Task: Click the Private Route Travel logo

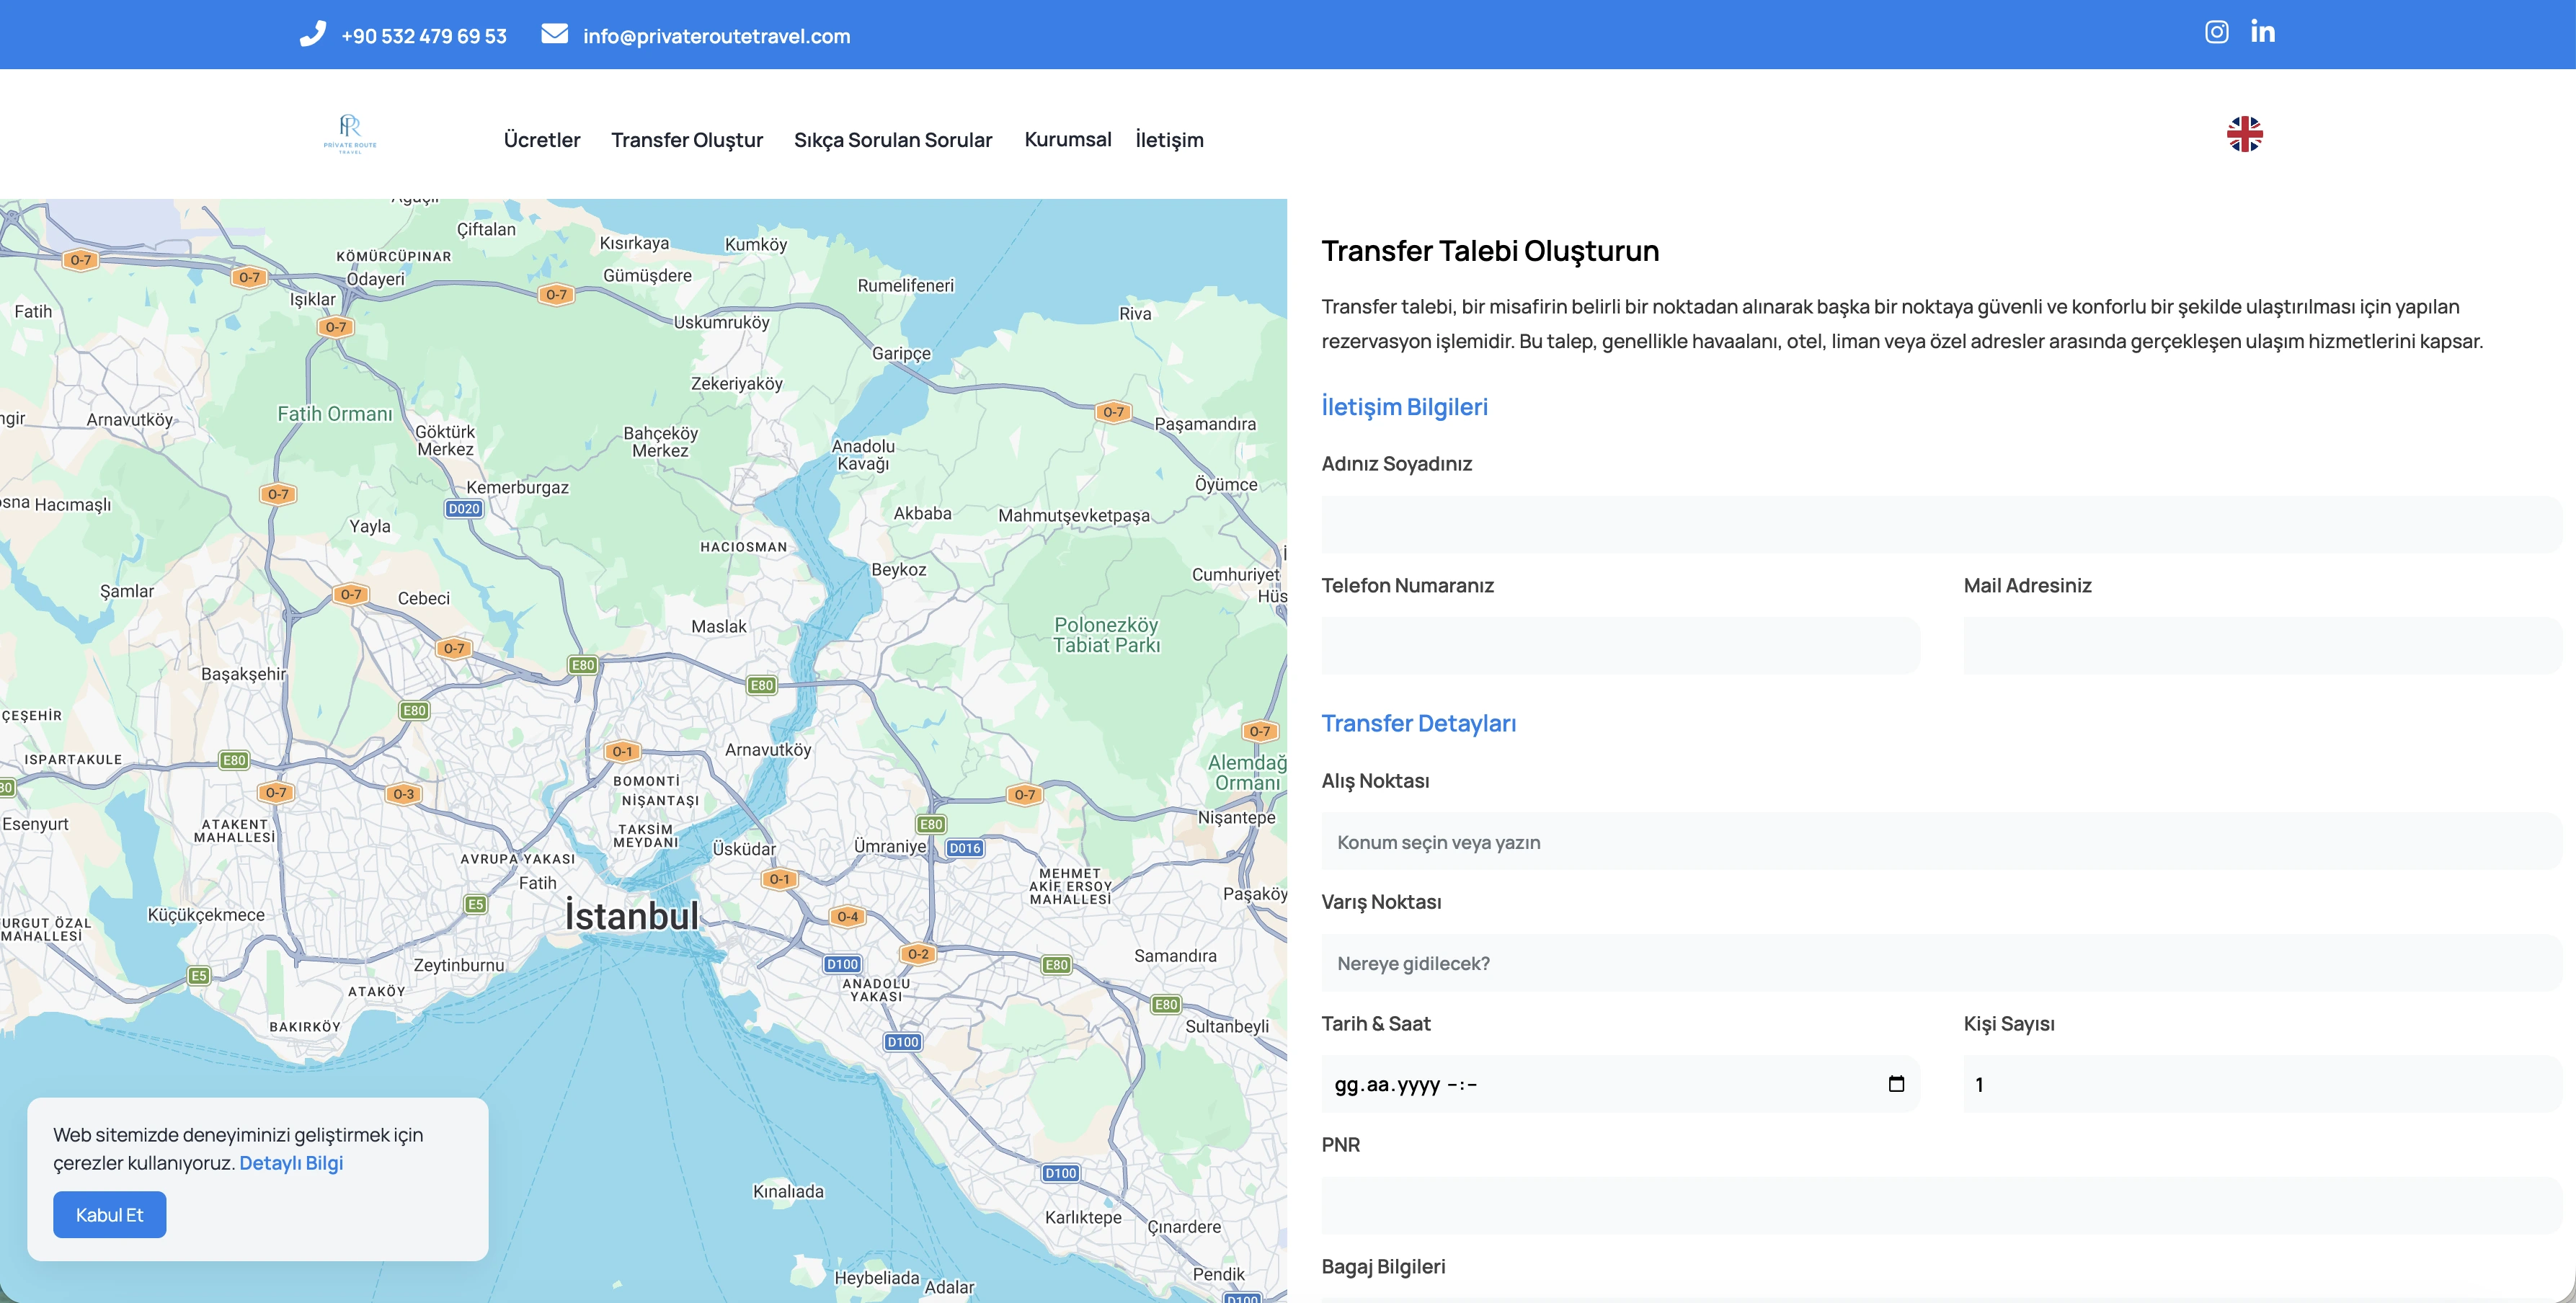Action: click(x=350, y=134)
